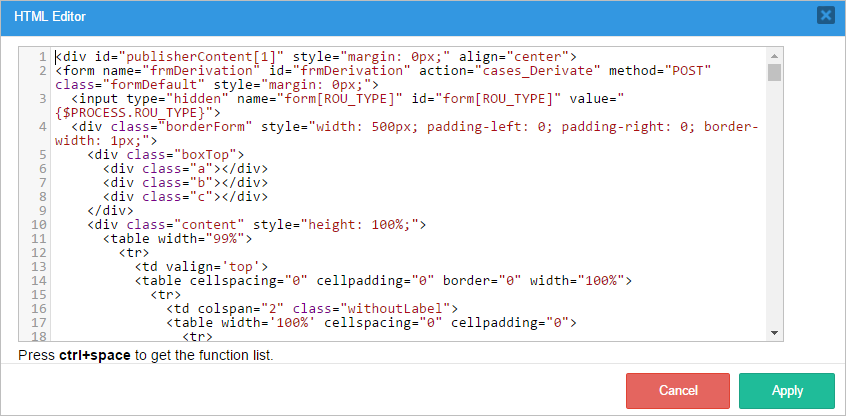Image resolution: width=846 pixels, height=416 pixels.
Task: Cancel the HTML edits
Action: pos(677,391)
